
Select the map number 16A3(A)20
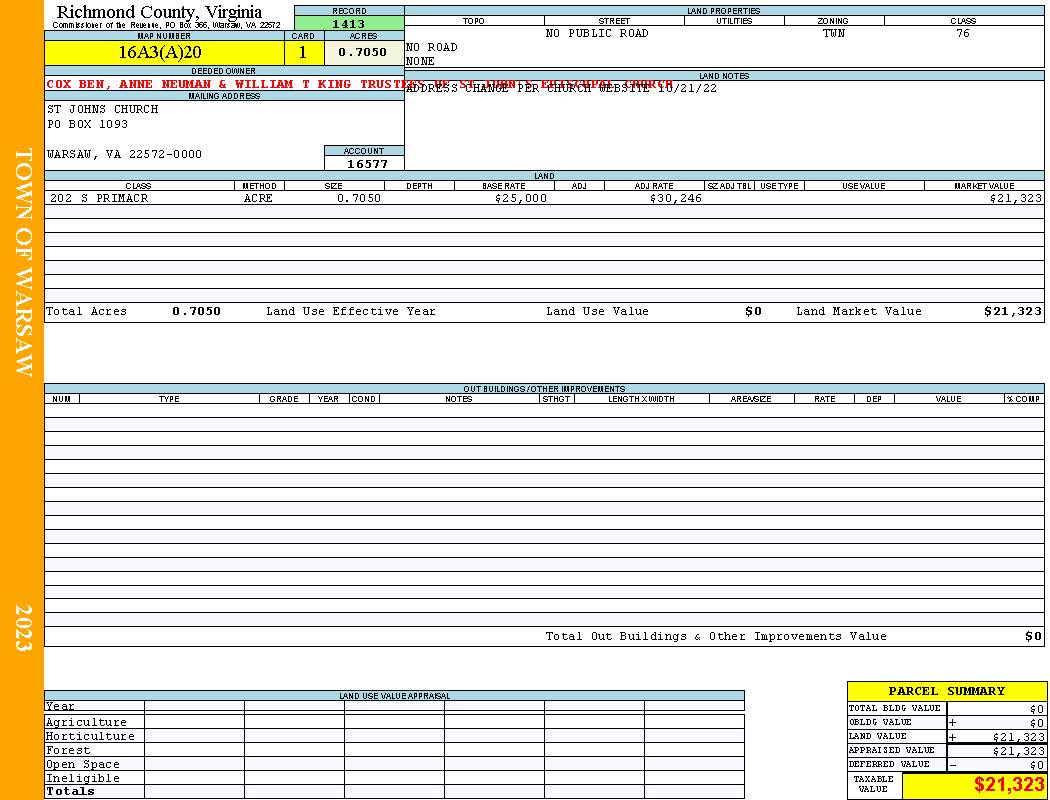(159, 52)
